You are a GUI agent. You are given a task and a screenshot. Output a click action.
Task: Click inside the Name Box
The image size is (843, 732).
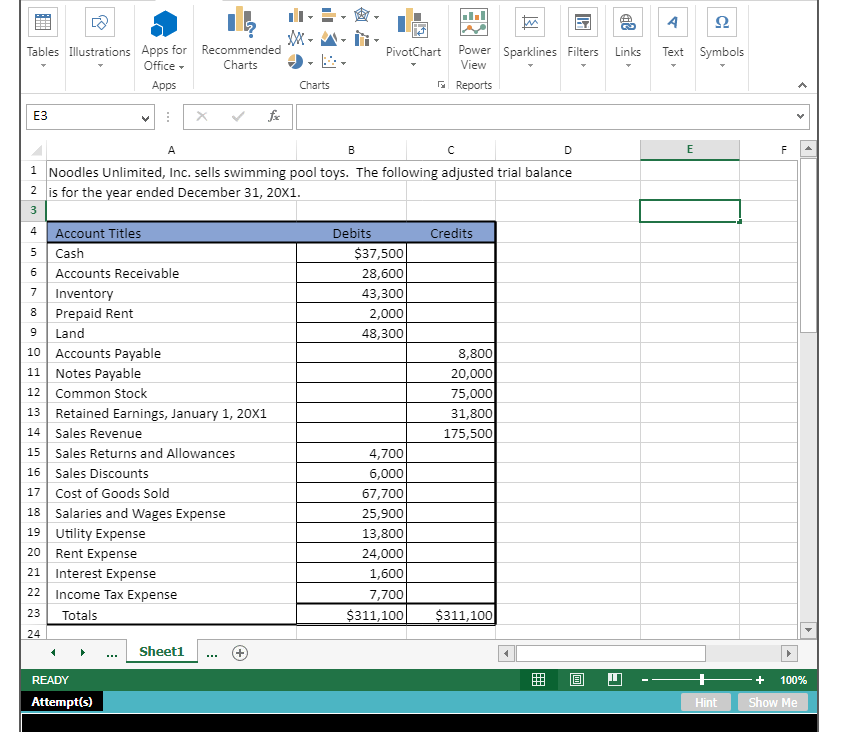tap(85, 116)
